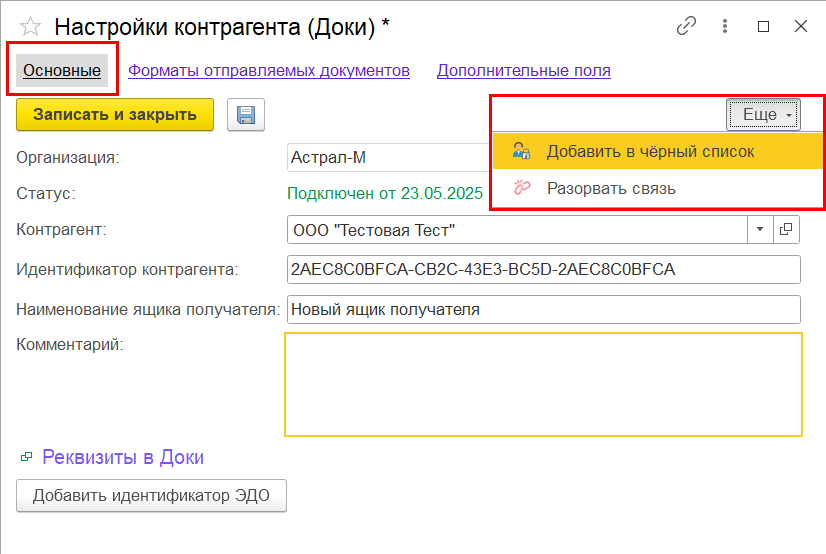The image size is (826, 554).
Task: Click status text Подключен от 23.05.2025
Action: click(385, 193)
